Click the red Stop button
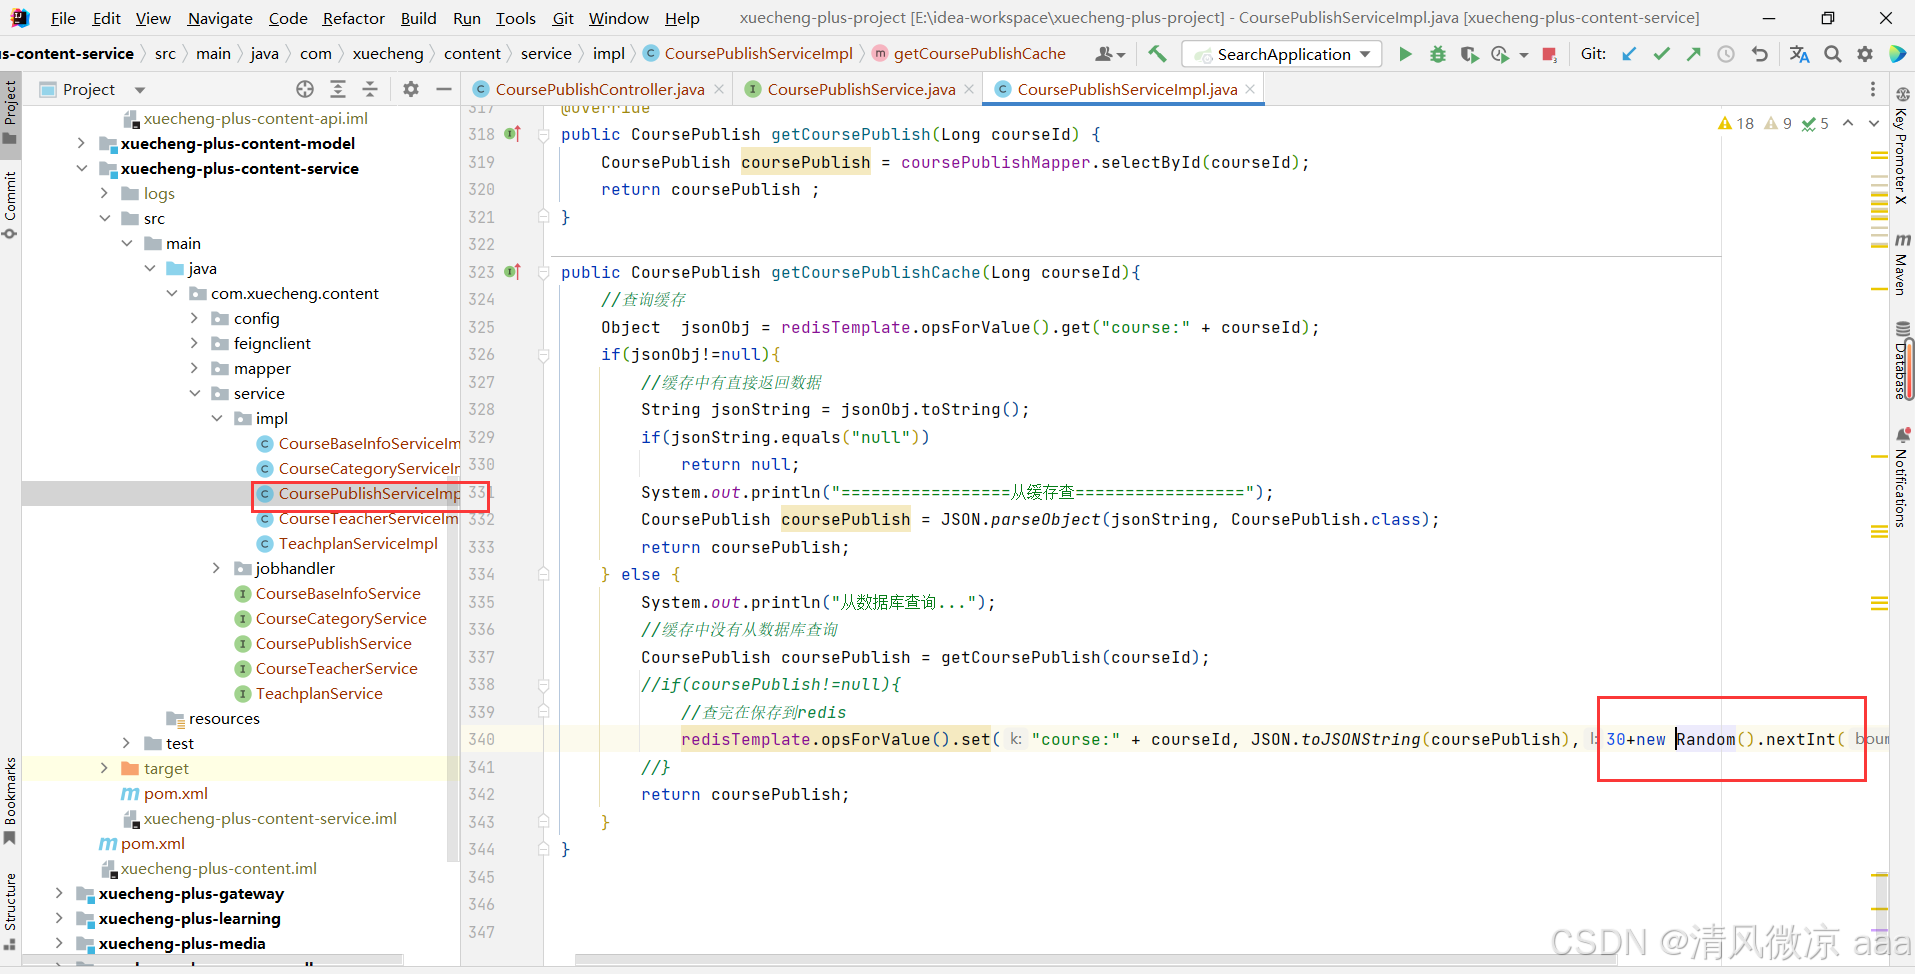 (x=1549, y=54)
